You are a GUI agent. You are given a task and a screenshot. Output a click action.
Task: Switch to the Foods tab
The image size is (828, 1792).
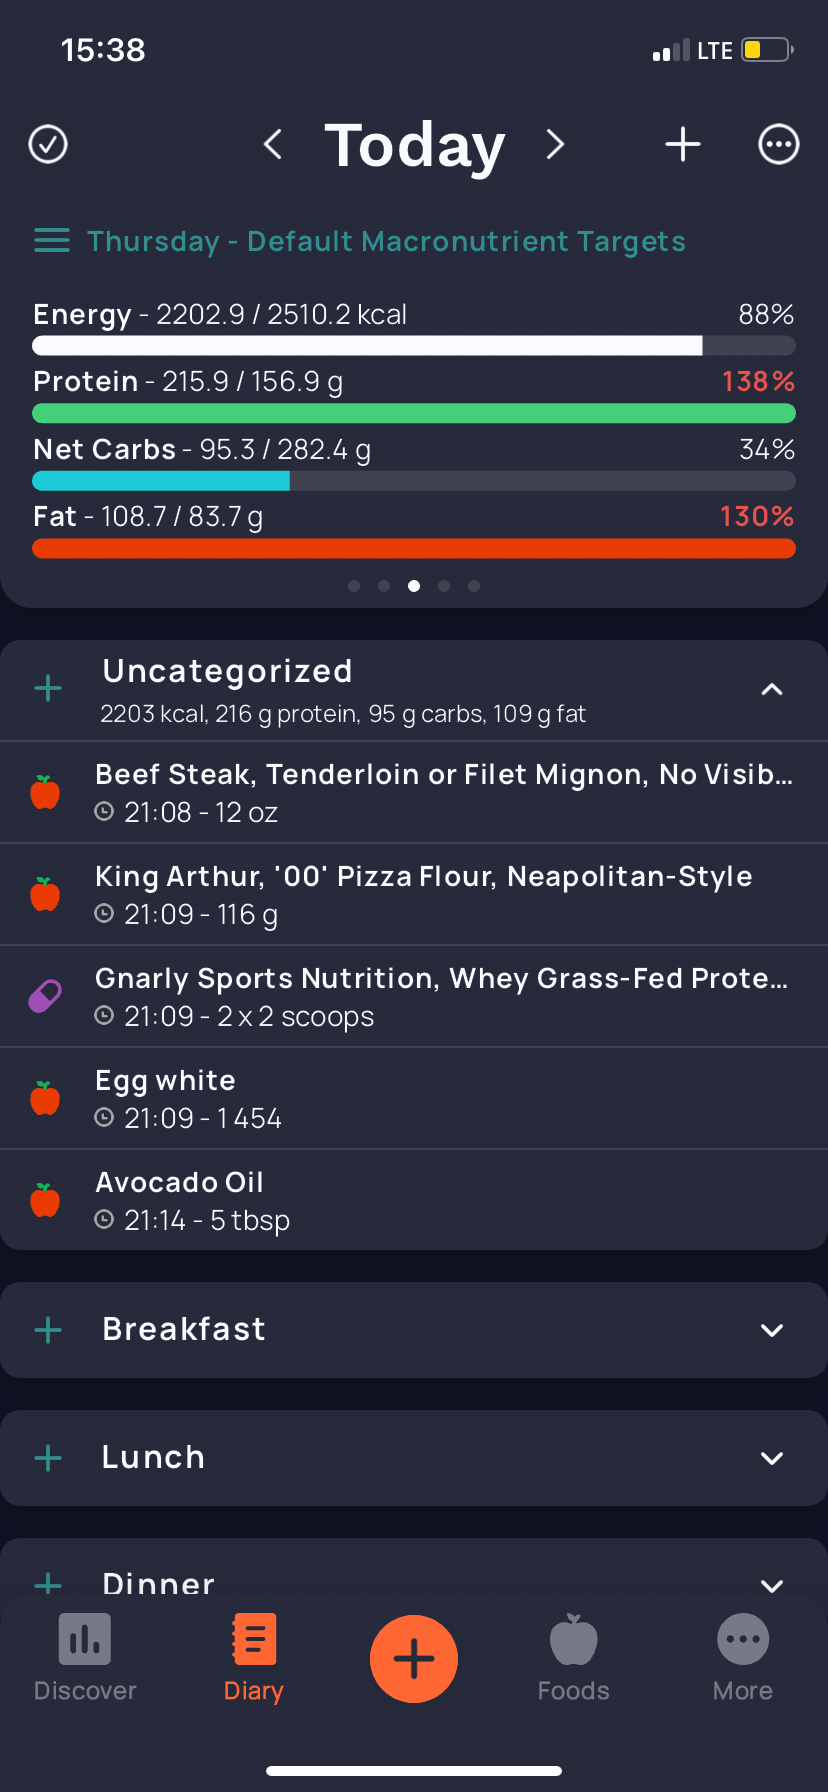pos(573,1658)
